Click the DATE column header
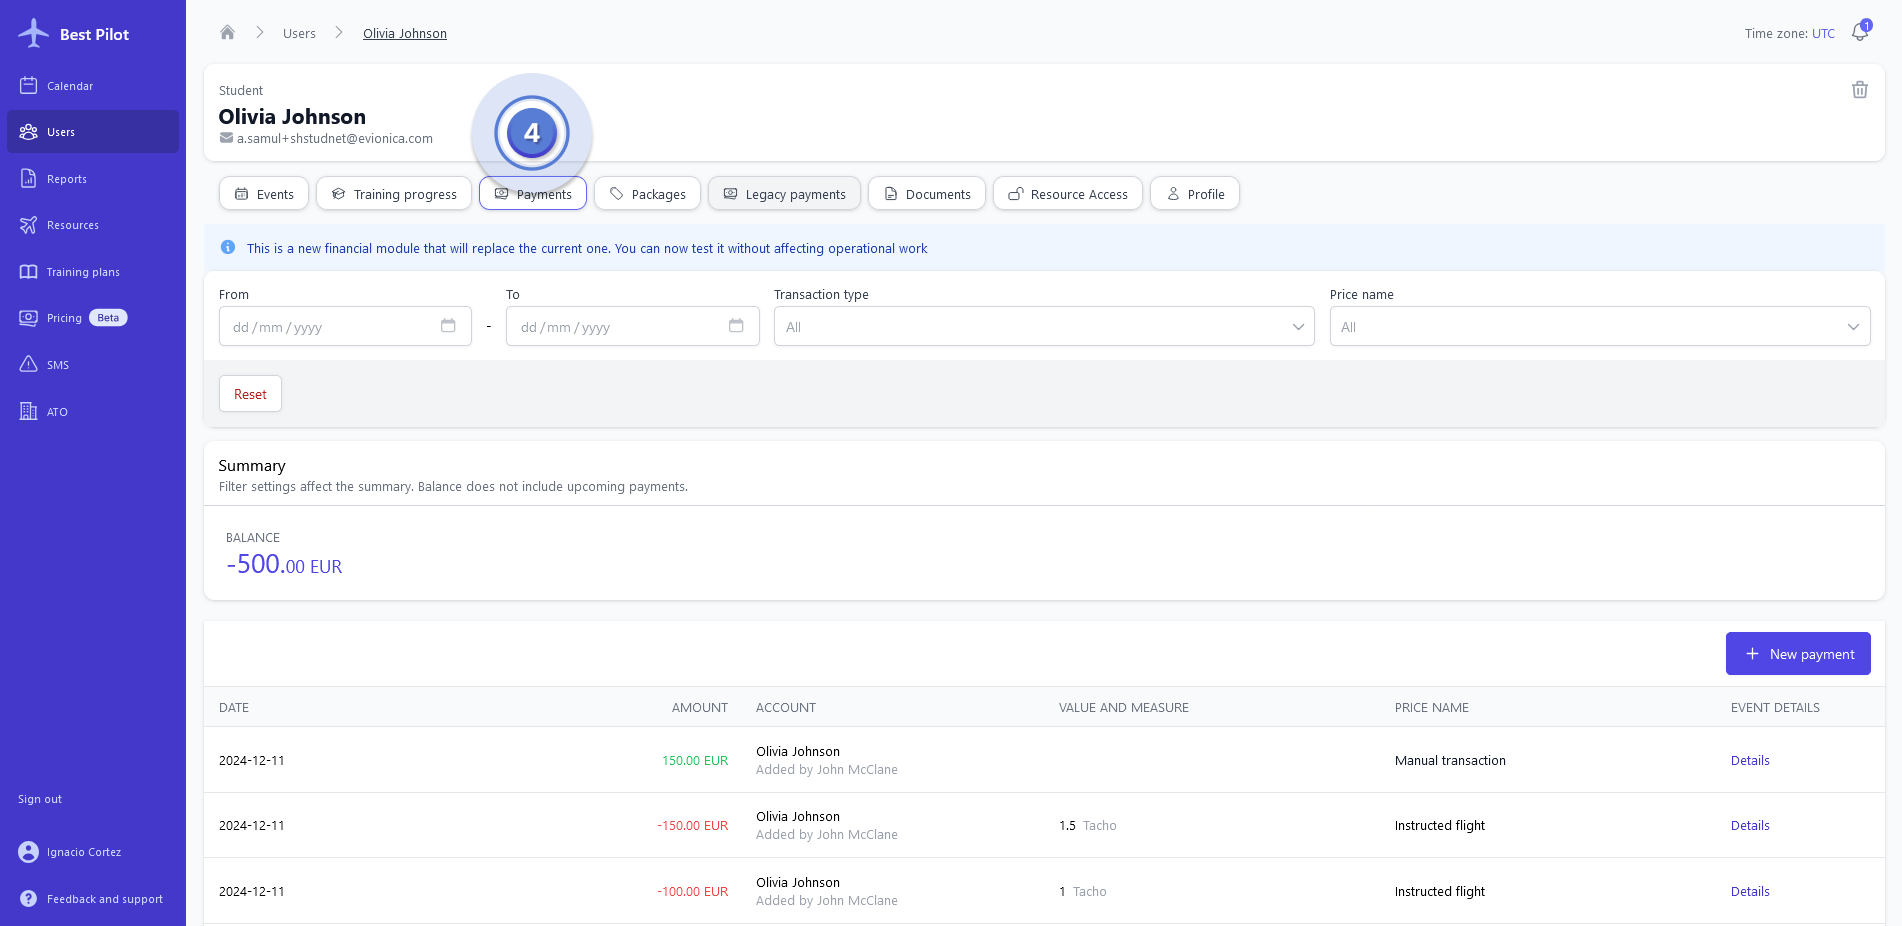The image size is (1902, 926). point(234,707)
